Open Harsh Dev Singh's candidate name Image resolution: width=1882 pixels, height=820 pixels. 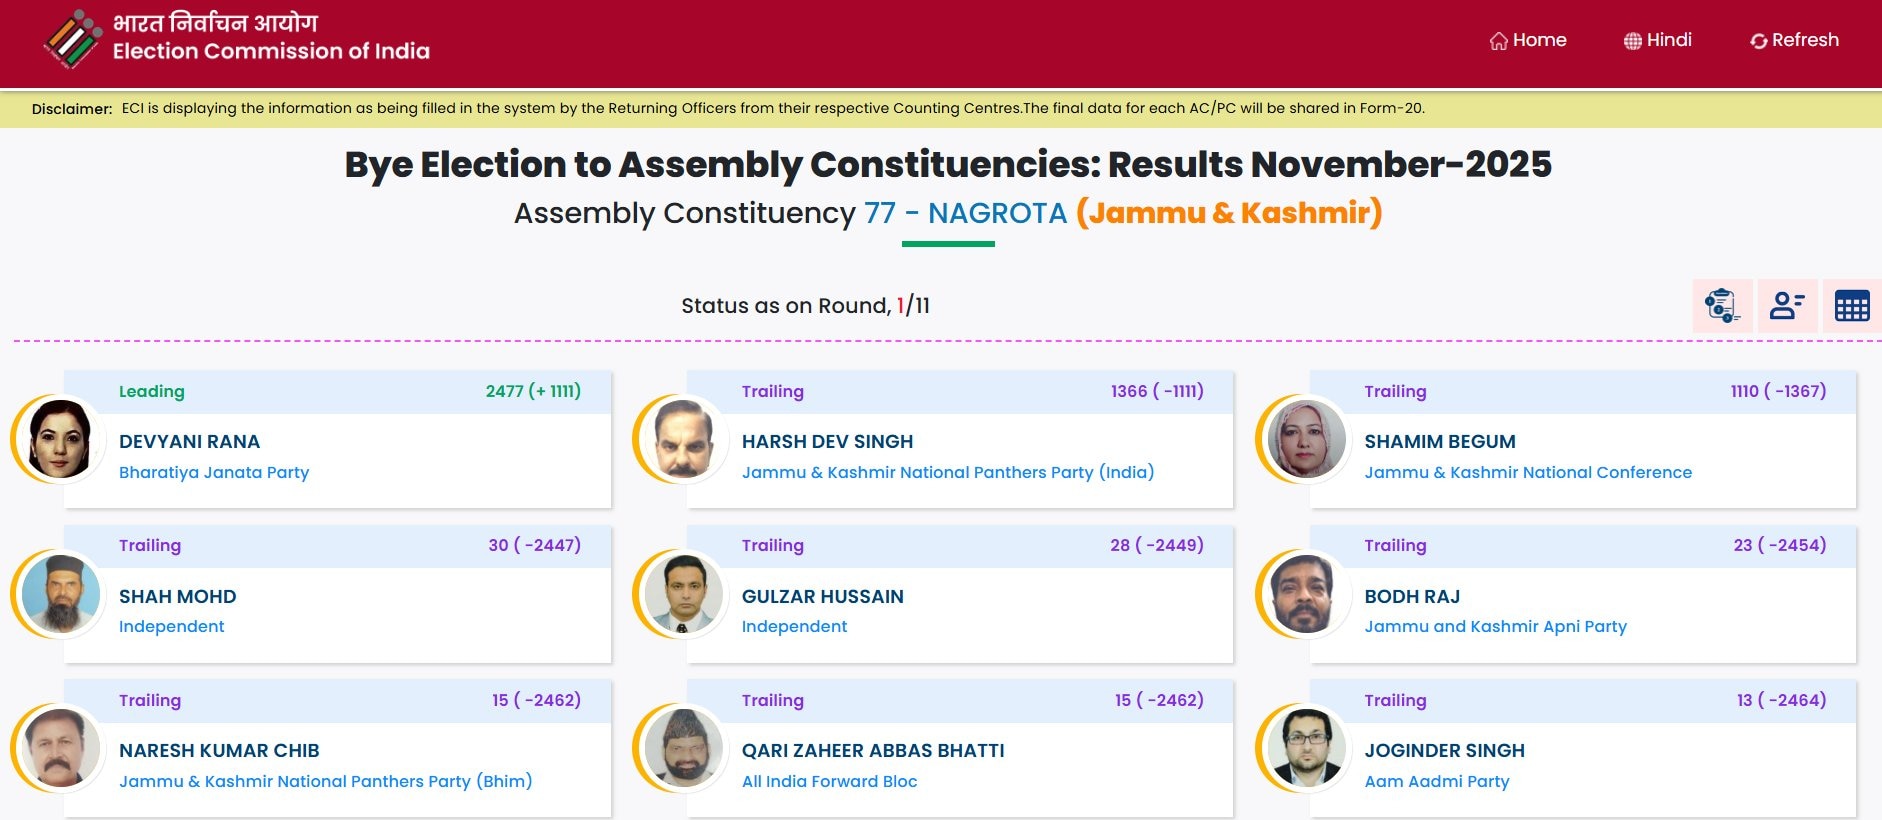pyautogui.click(x=827, y=442)
